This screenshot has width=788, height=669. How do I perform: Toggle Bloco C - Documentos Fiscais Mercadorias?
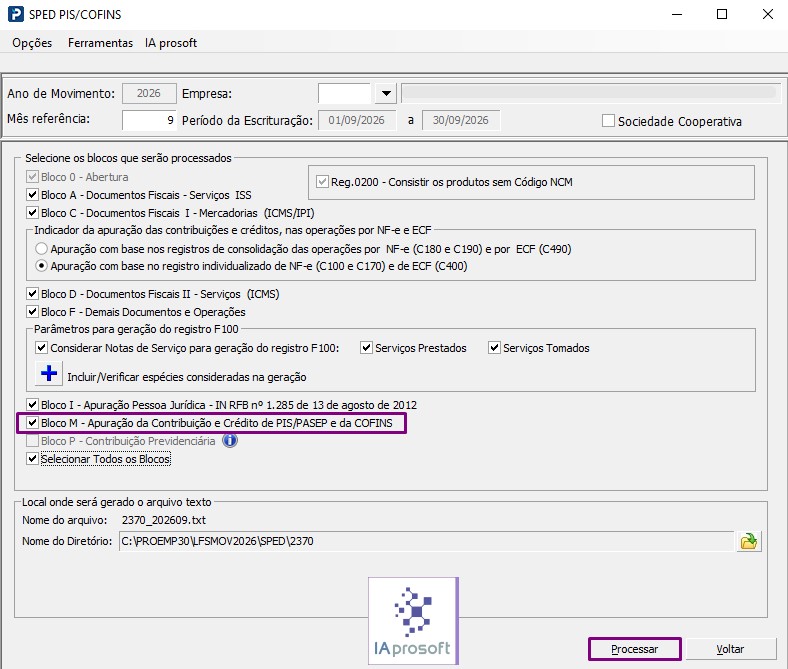point(33,213)
